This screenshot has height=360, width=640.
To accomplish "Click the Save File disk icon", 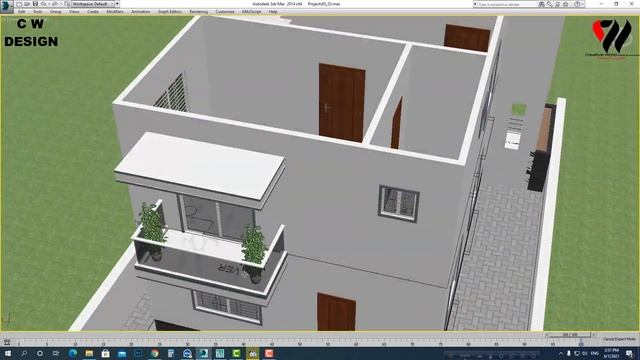I will pos(36,4).
